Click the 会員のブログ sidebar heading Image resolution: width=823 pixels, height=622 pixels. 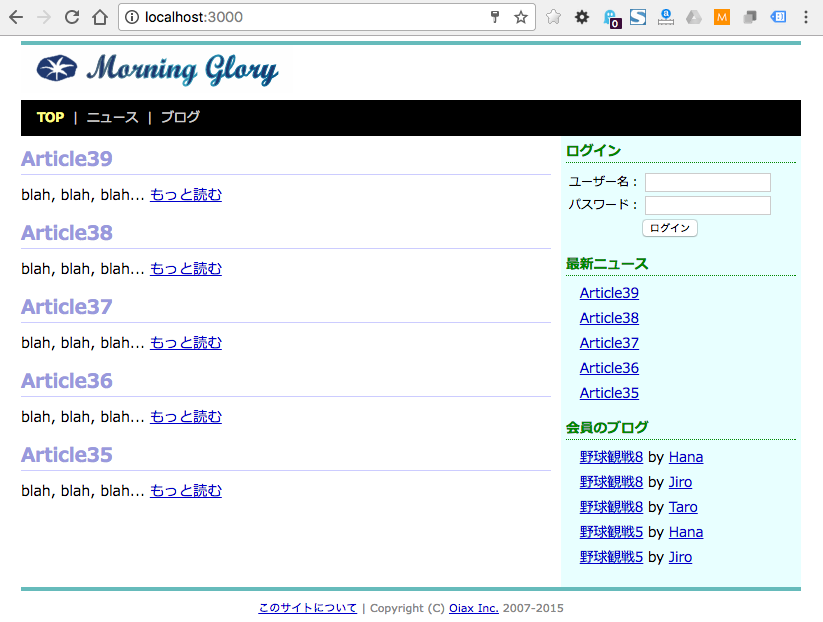[607, 427]
